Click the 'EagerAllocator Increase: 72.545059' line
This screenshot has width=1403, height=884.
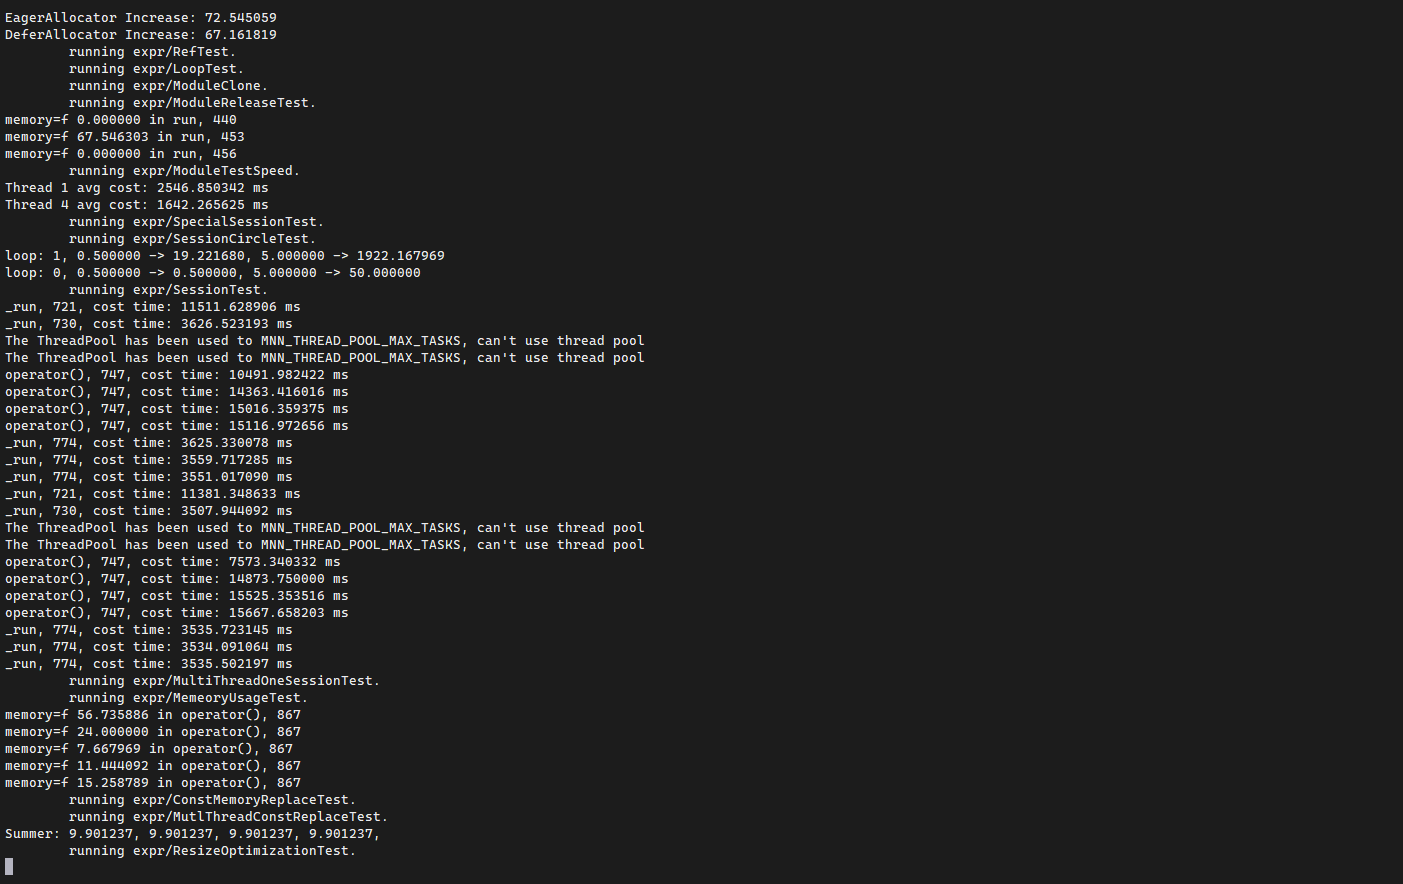pos(141,18)
